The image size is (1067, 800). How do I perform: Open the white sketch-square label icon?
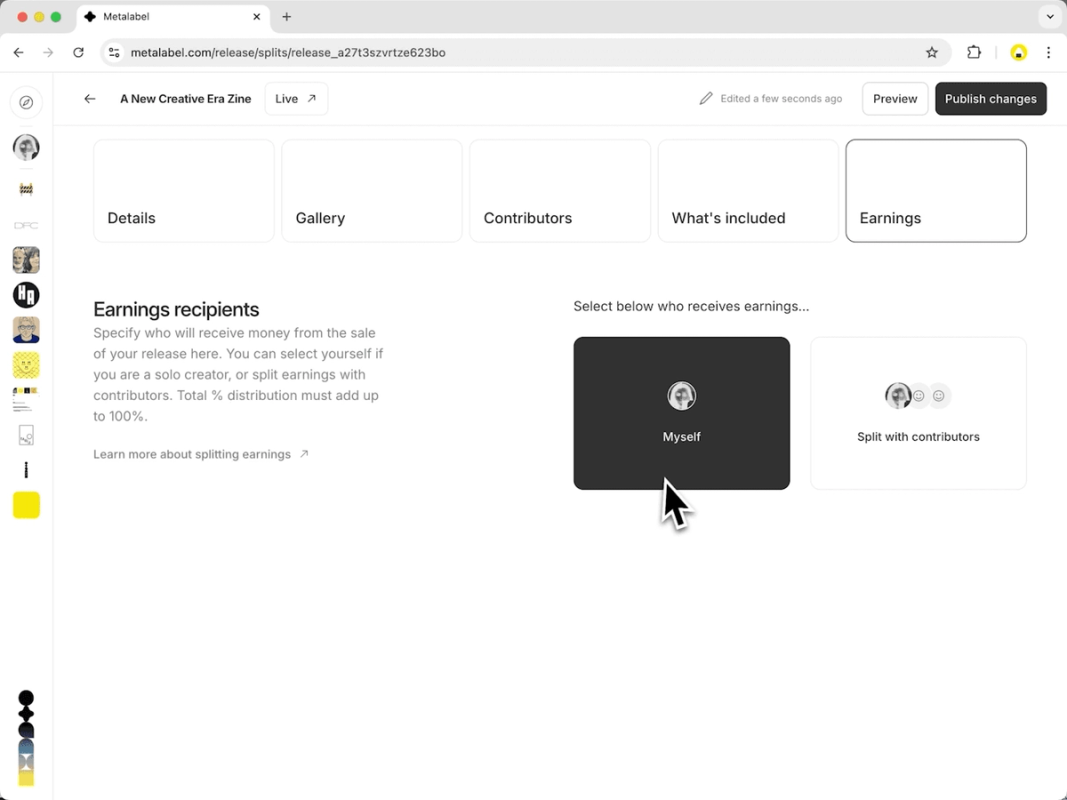click(x=26, y=435)
